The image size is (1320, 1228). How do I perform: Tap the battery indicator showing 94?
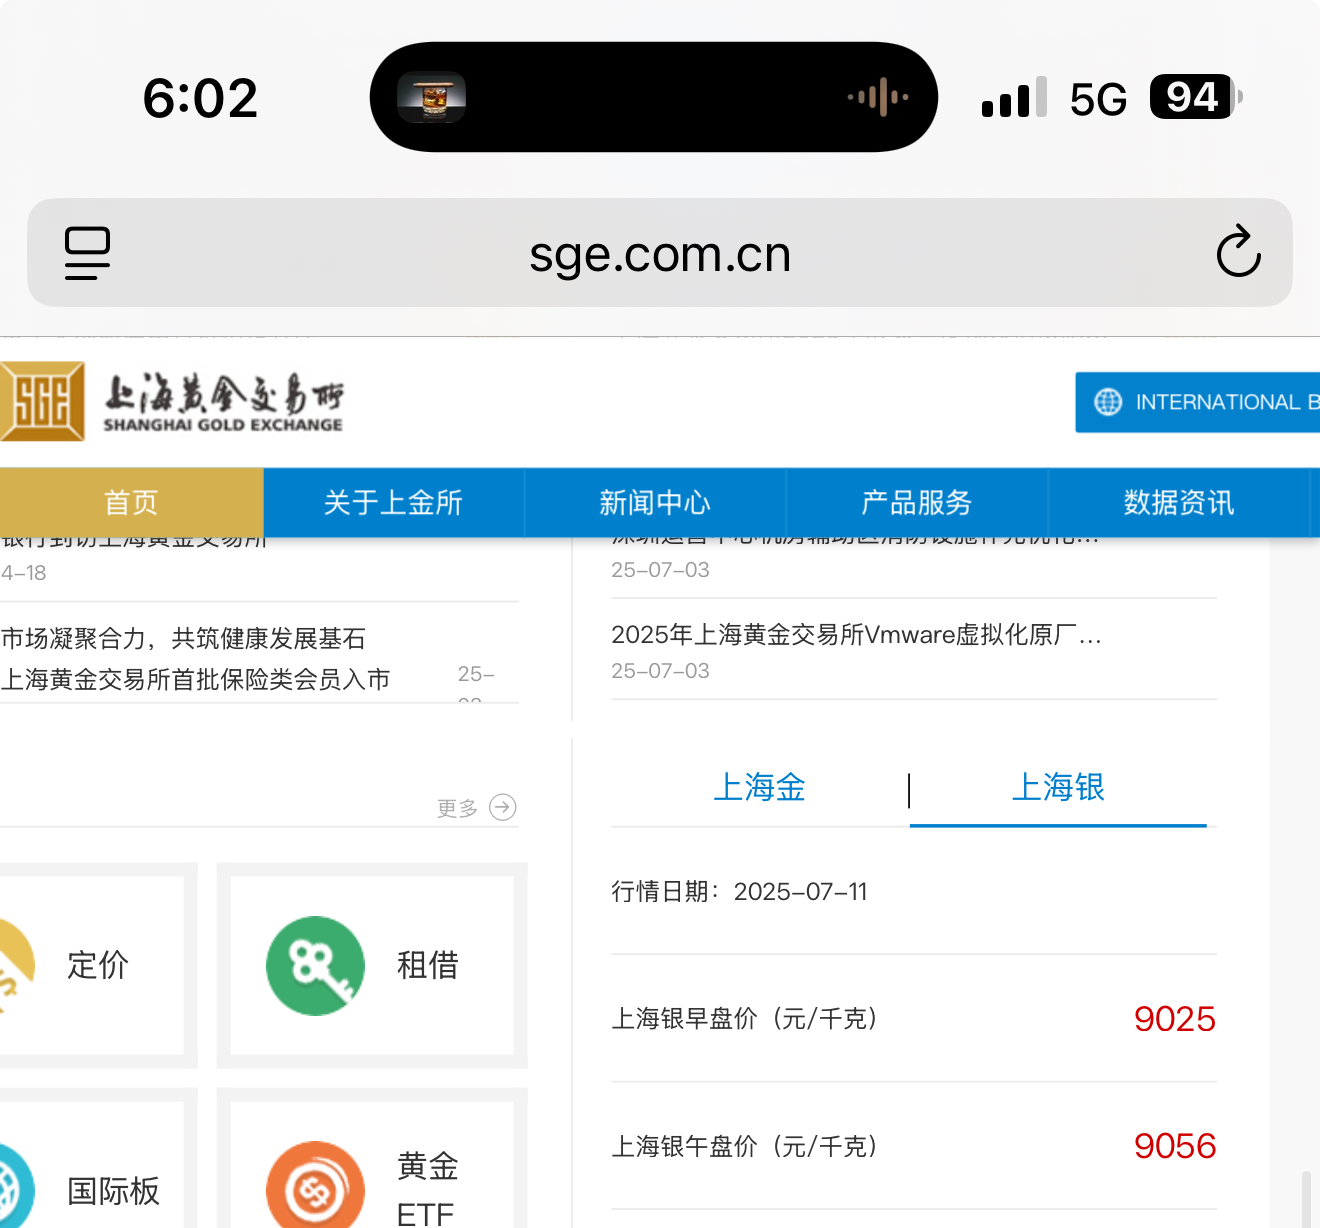pyautogui.click(x=1196, y=97)
